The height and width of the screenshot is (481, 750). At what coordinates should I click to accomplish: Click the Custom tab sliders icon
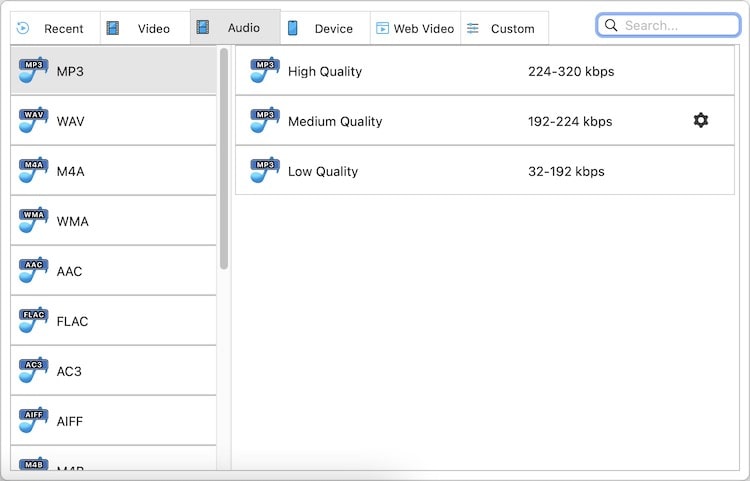tap(473, 28)
